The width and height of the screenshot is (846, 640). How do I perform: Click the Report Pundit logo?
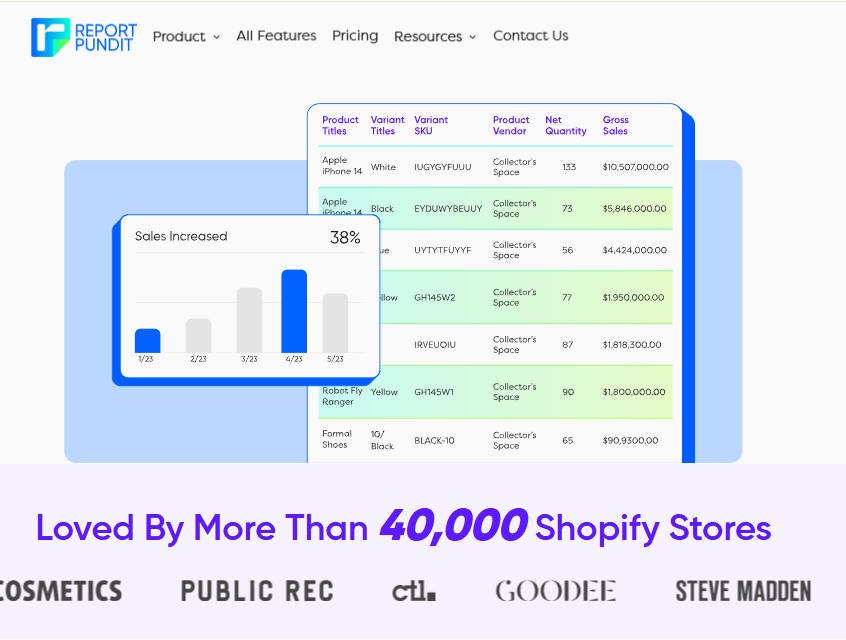point(84,37)
